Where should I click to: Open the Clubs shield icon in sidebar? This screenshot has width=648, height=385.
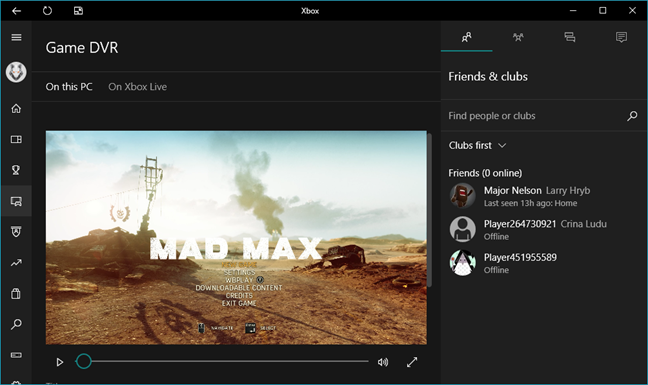coord(16,232)
